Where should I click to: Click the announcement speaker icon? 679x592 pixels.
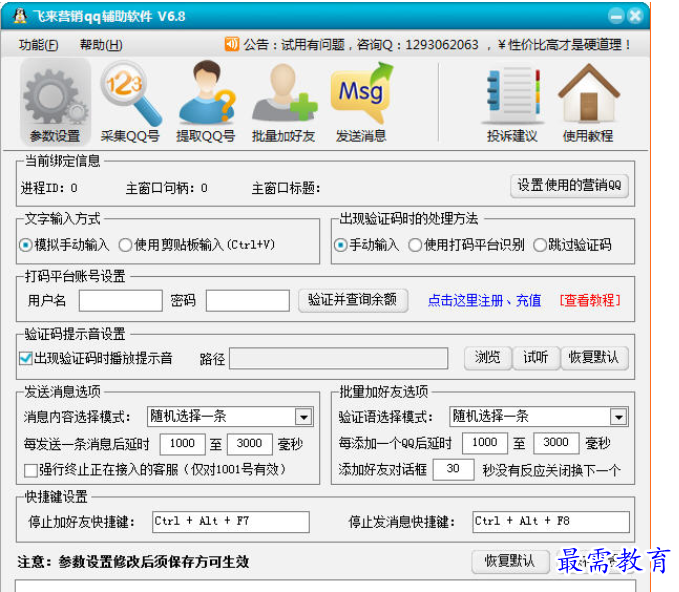(x=232, y=44)
